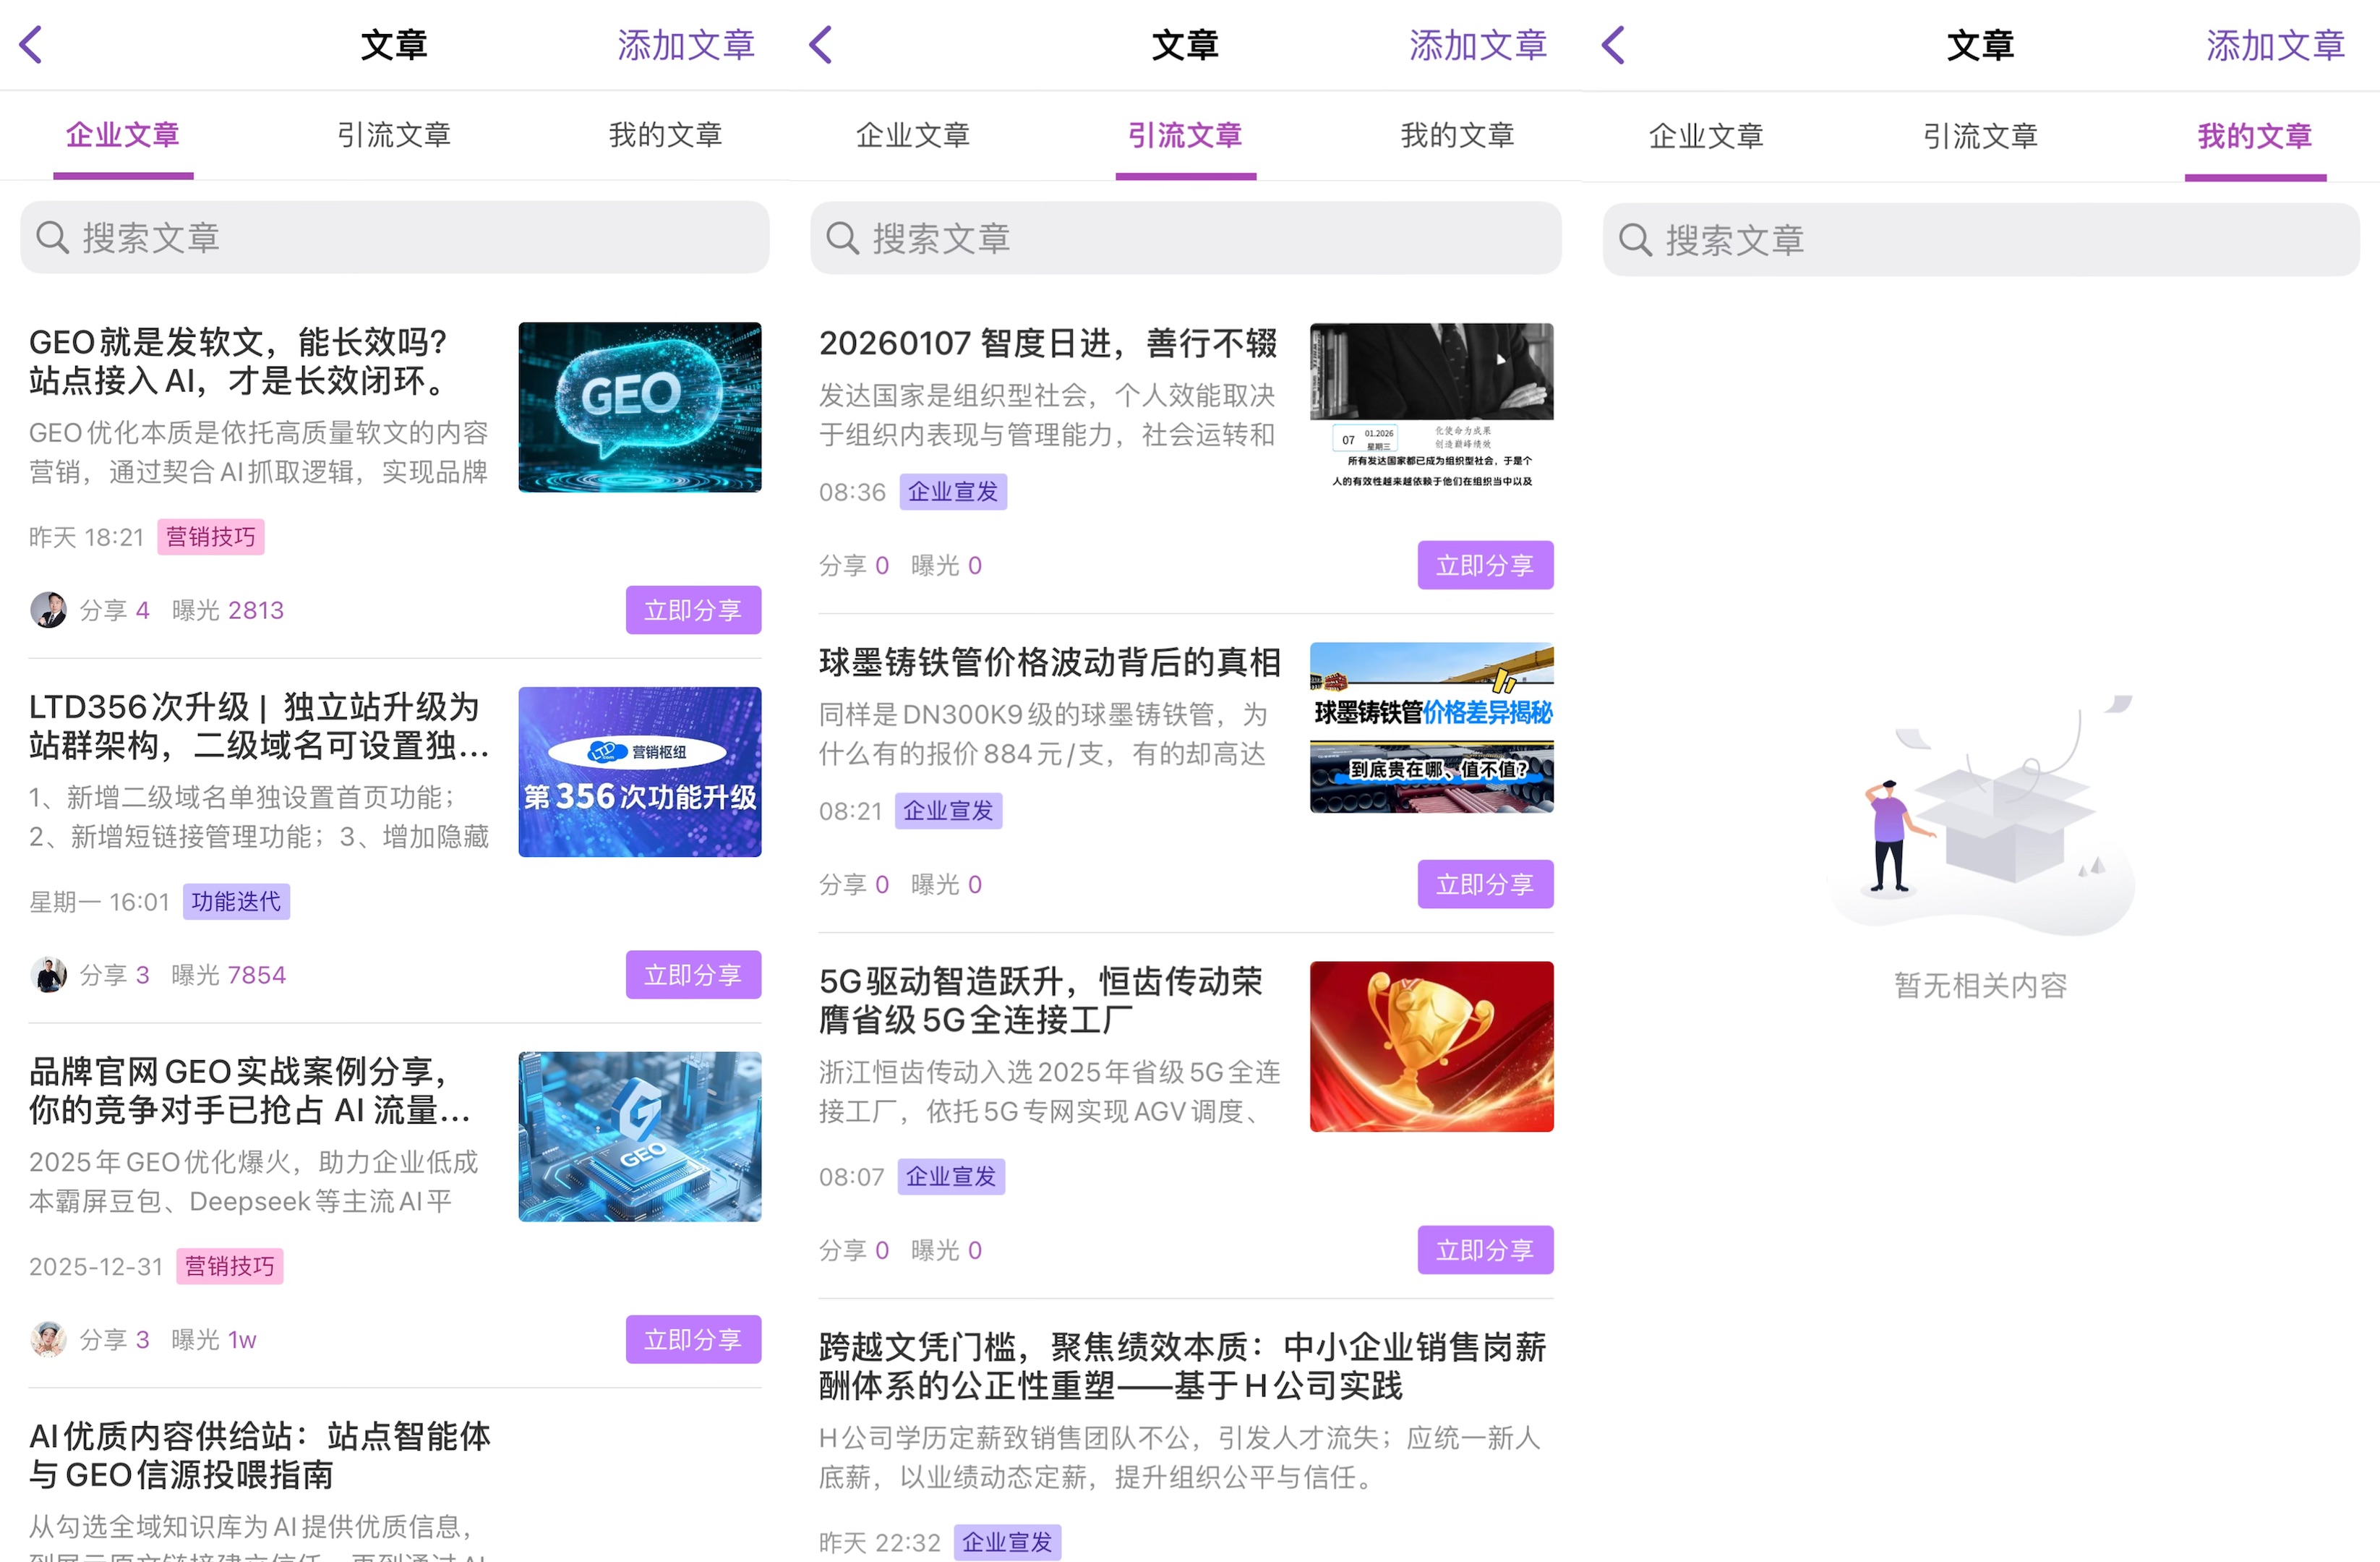Click 营销技巧 tag dated 昨天 18:21

click(x=211, y=537)
